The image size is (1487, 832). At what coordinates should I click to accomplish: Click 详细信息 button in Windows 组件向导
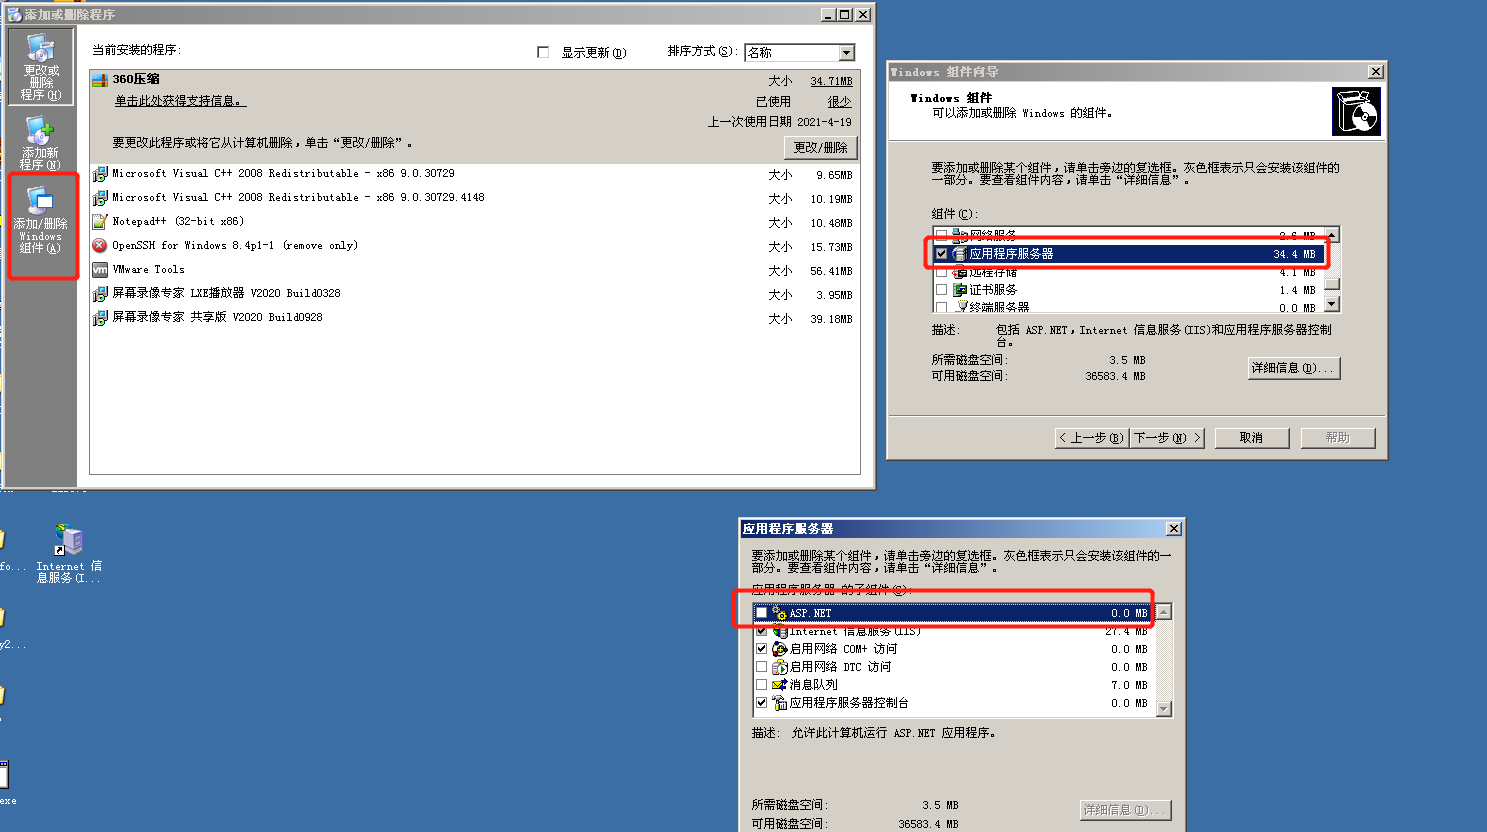(x=1293, y=368)
